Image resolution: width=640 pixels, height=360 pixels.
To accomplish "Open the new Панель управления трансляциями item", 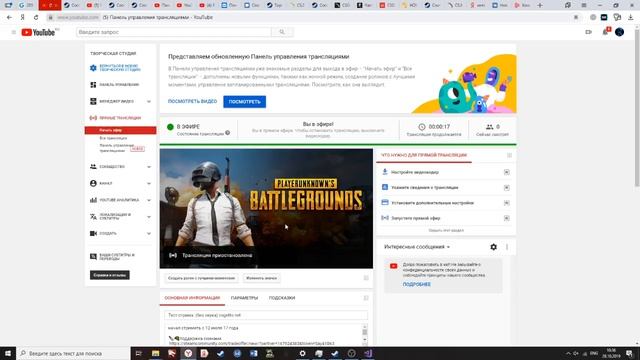I will click(x=117, y=148).
